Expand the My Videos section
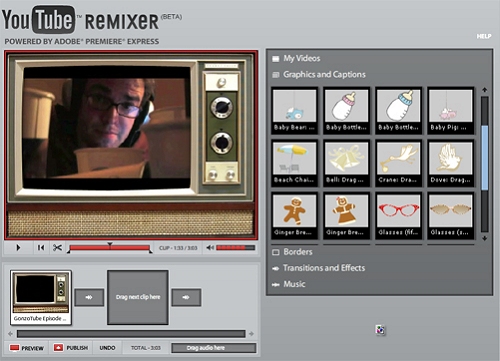The height and width of the screenshot is (361, 500). pos(302,58)
